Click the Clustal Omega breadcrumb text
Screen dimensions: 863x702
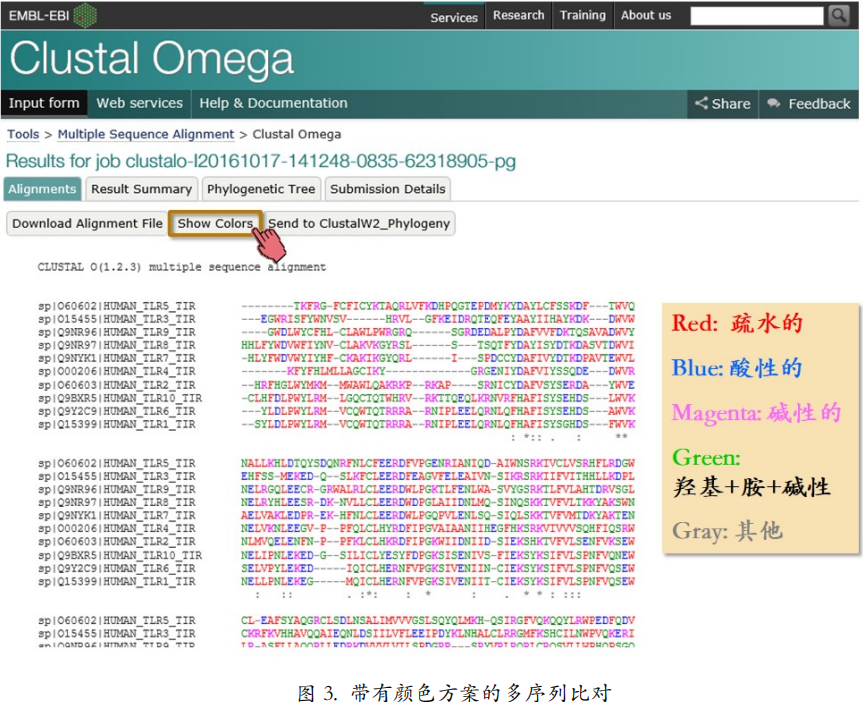(297, 134)
